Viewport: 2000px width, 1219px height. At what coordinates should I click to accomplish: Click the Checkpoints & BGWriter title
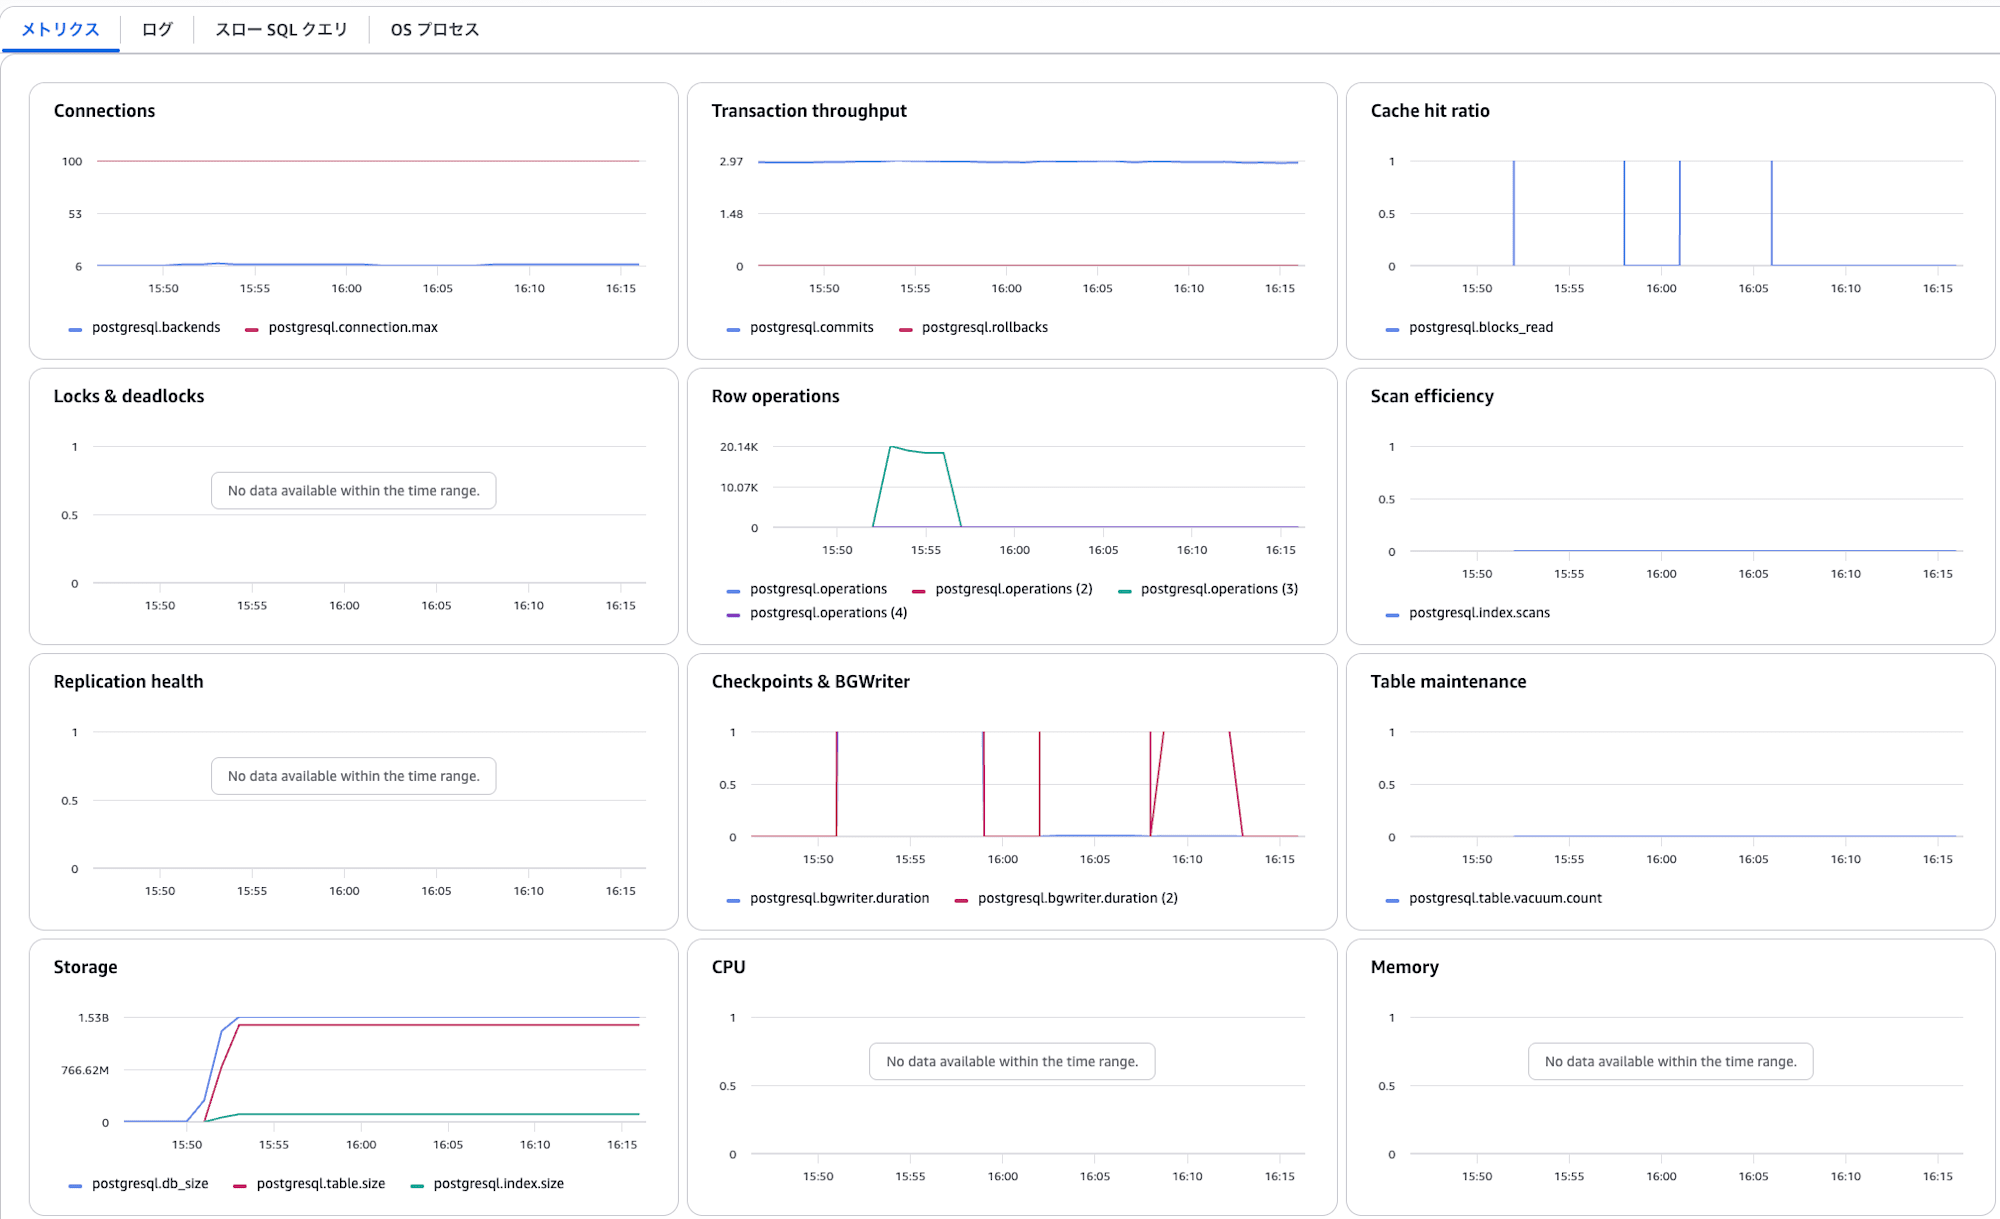(811, 681)
